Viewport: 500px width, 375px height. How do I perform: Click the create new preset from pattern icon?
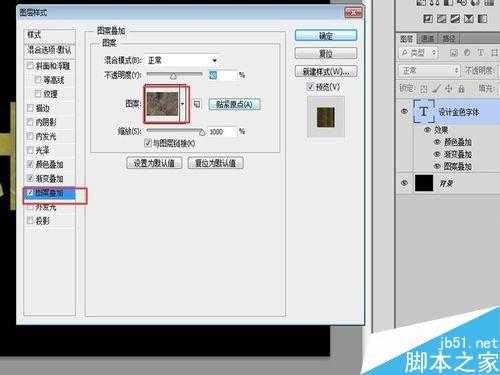click(x=197, y=104)
